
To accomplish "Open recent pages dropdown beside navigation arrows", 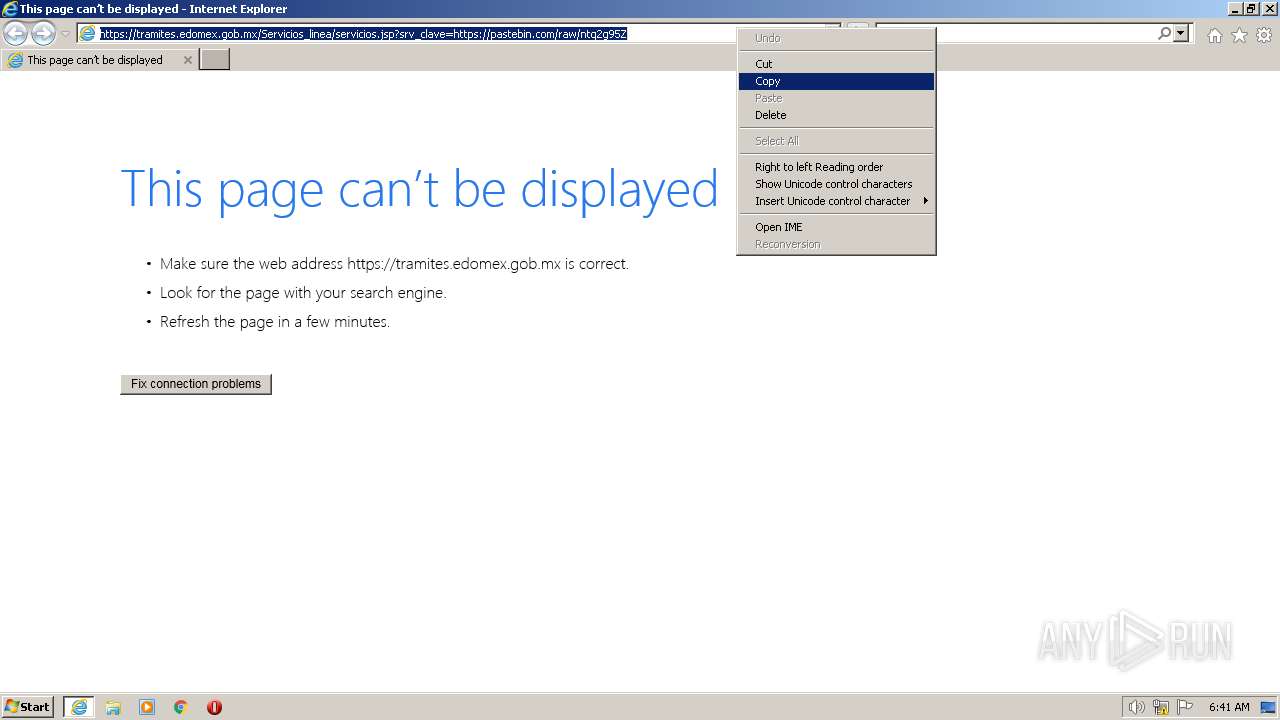I will tap(65, 34).
